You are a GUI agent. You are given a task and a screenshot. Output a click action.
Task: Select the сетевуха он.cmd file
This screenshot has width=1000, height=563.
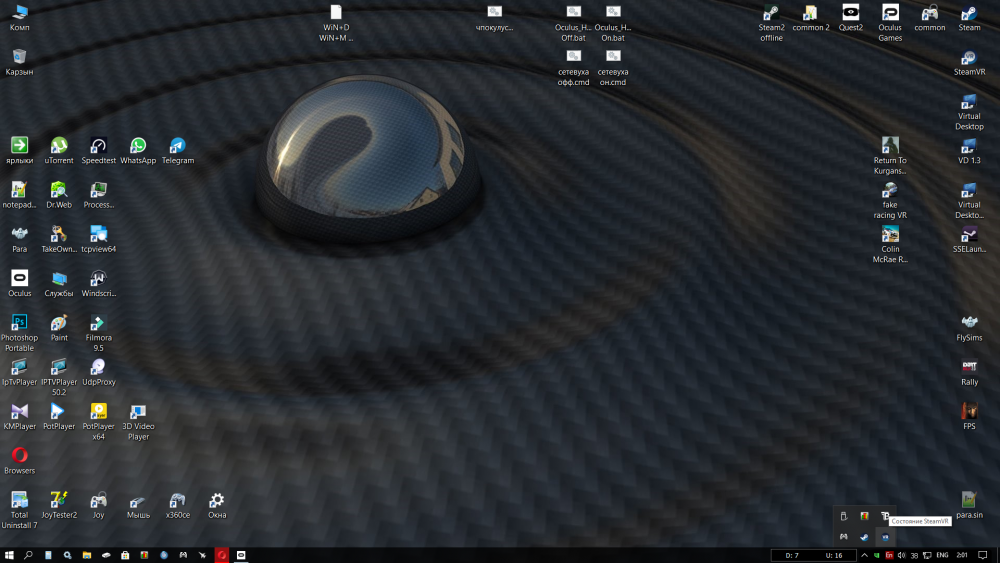[x=613, y=68]
